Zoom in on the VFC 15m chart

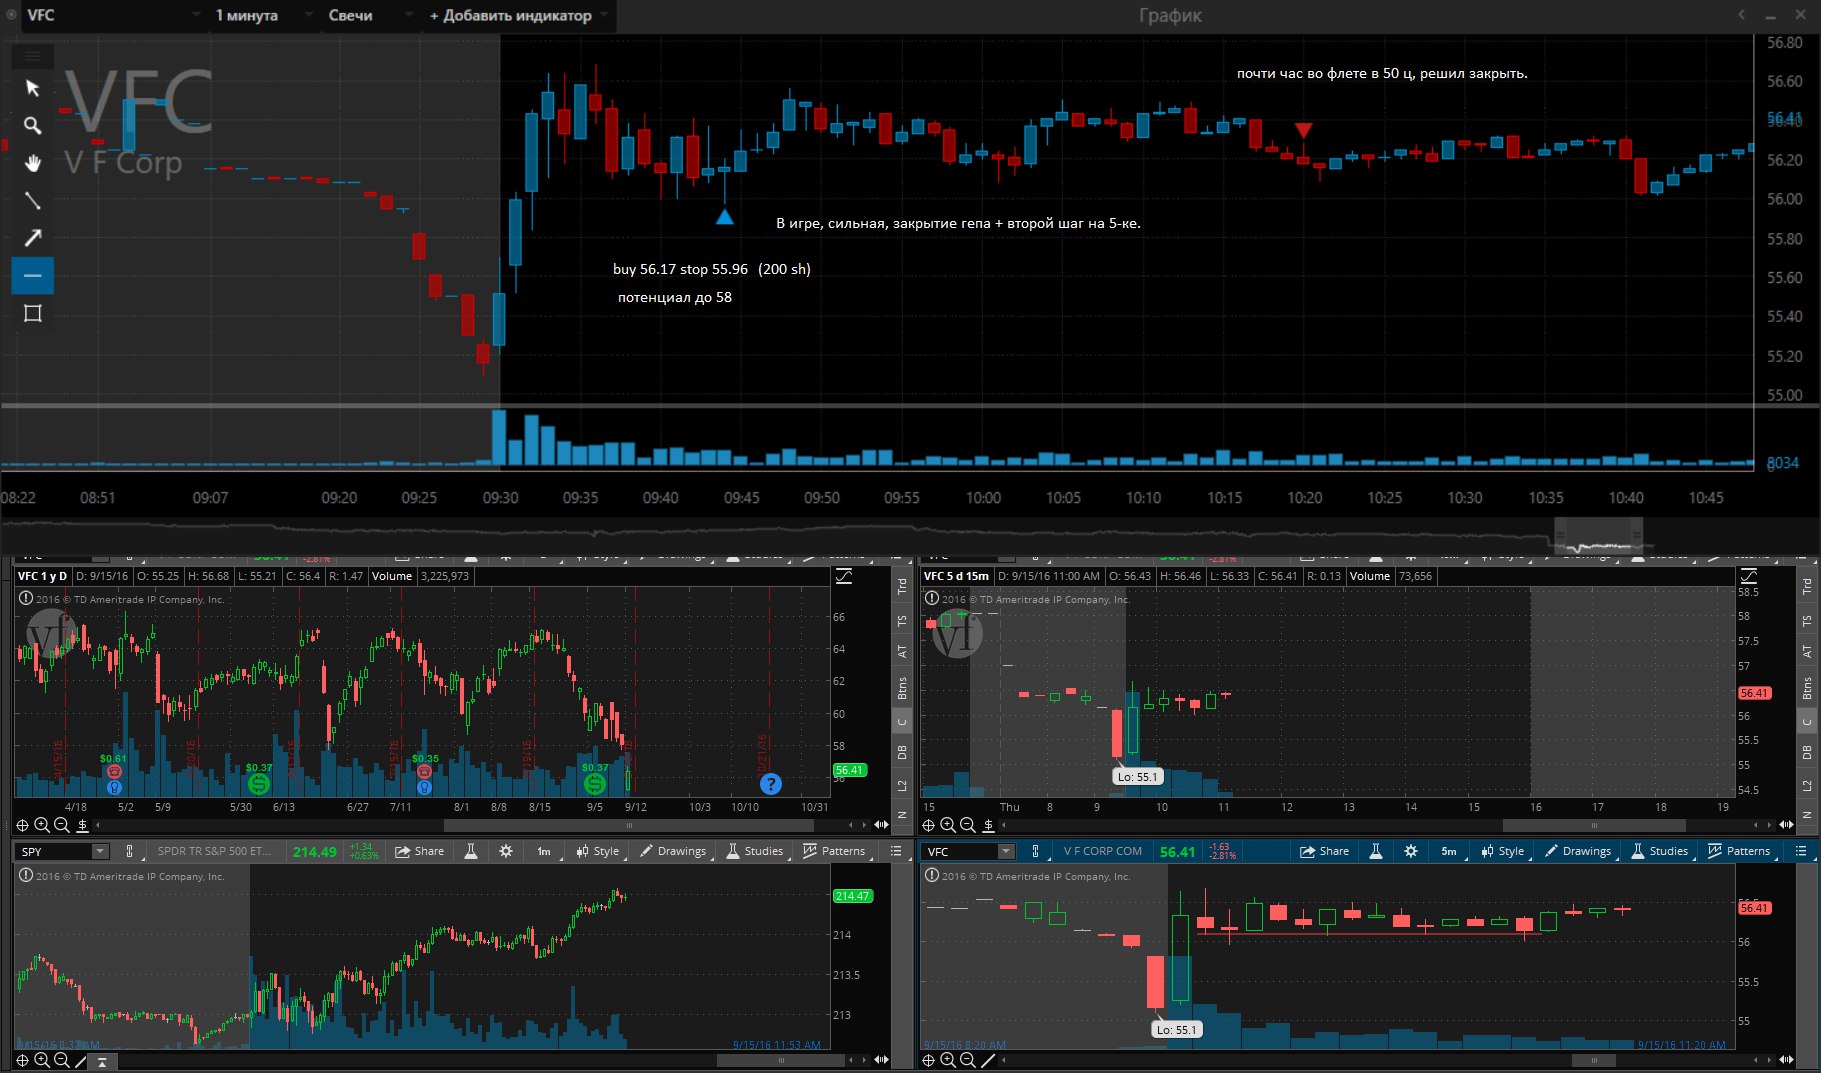[x=948, y=825]
